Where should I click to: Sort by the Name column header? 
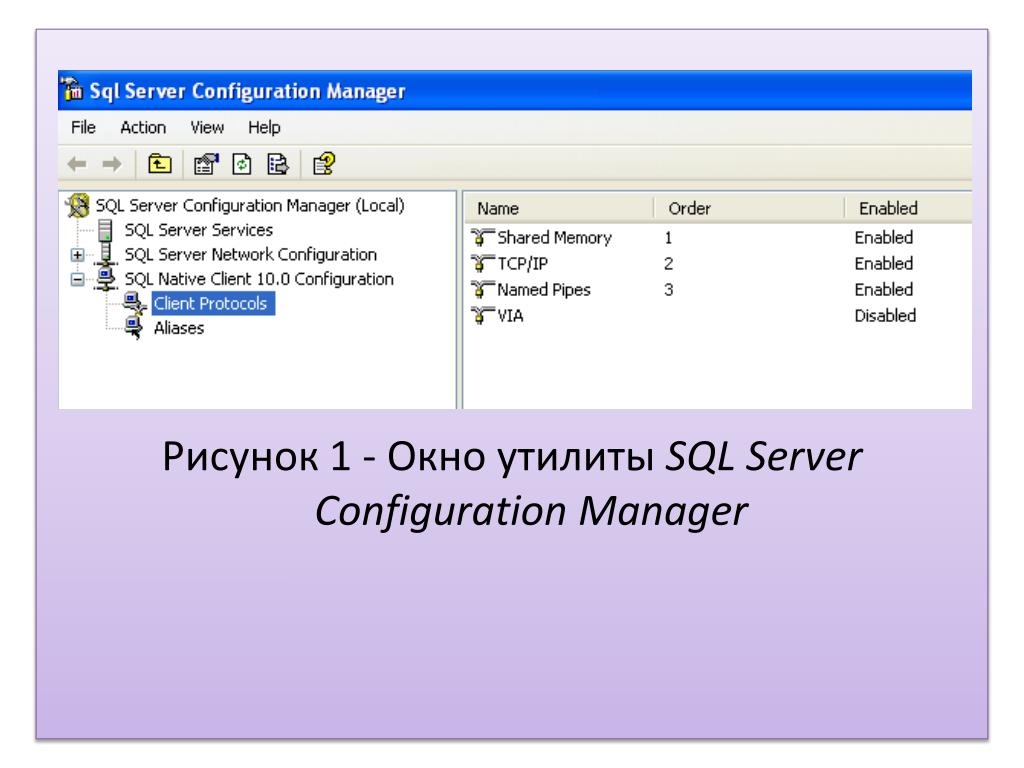pyautogui.click(x=558, y=208)
